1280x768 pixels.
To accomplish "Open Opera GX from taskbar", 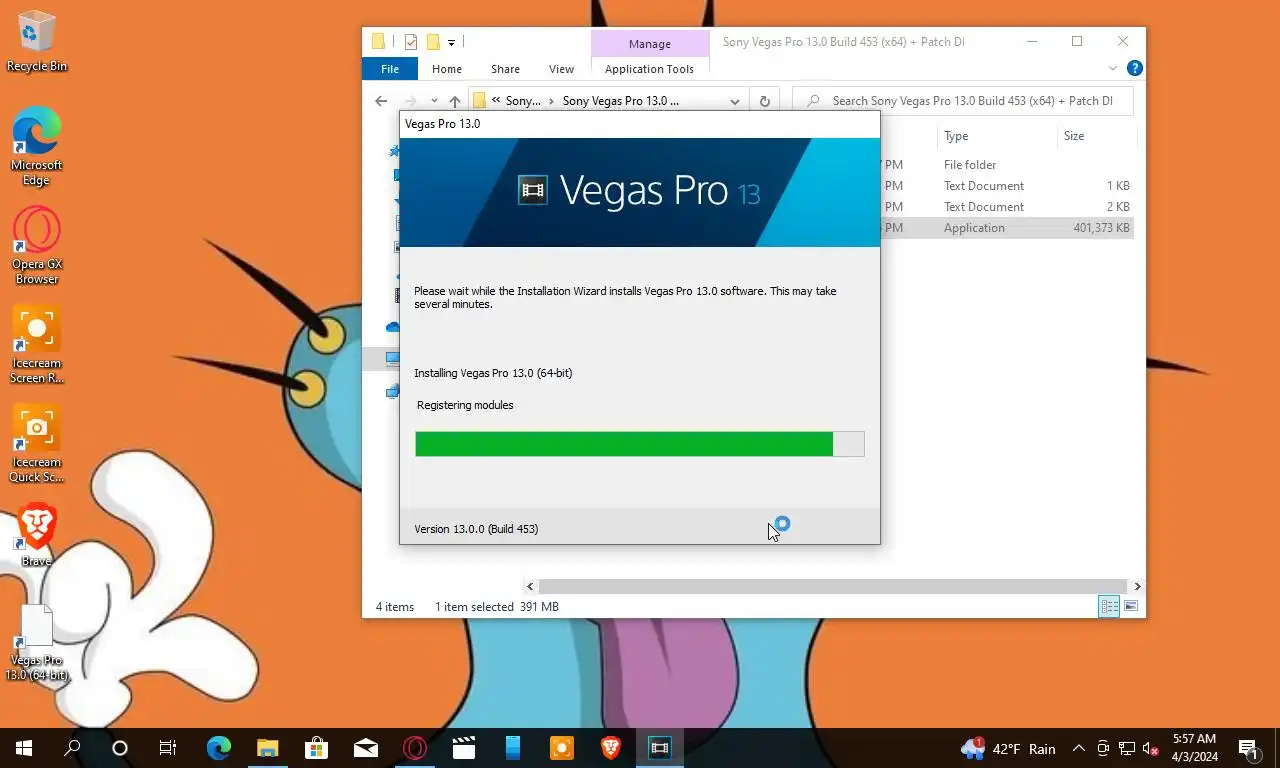I will [414, 748].
